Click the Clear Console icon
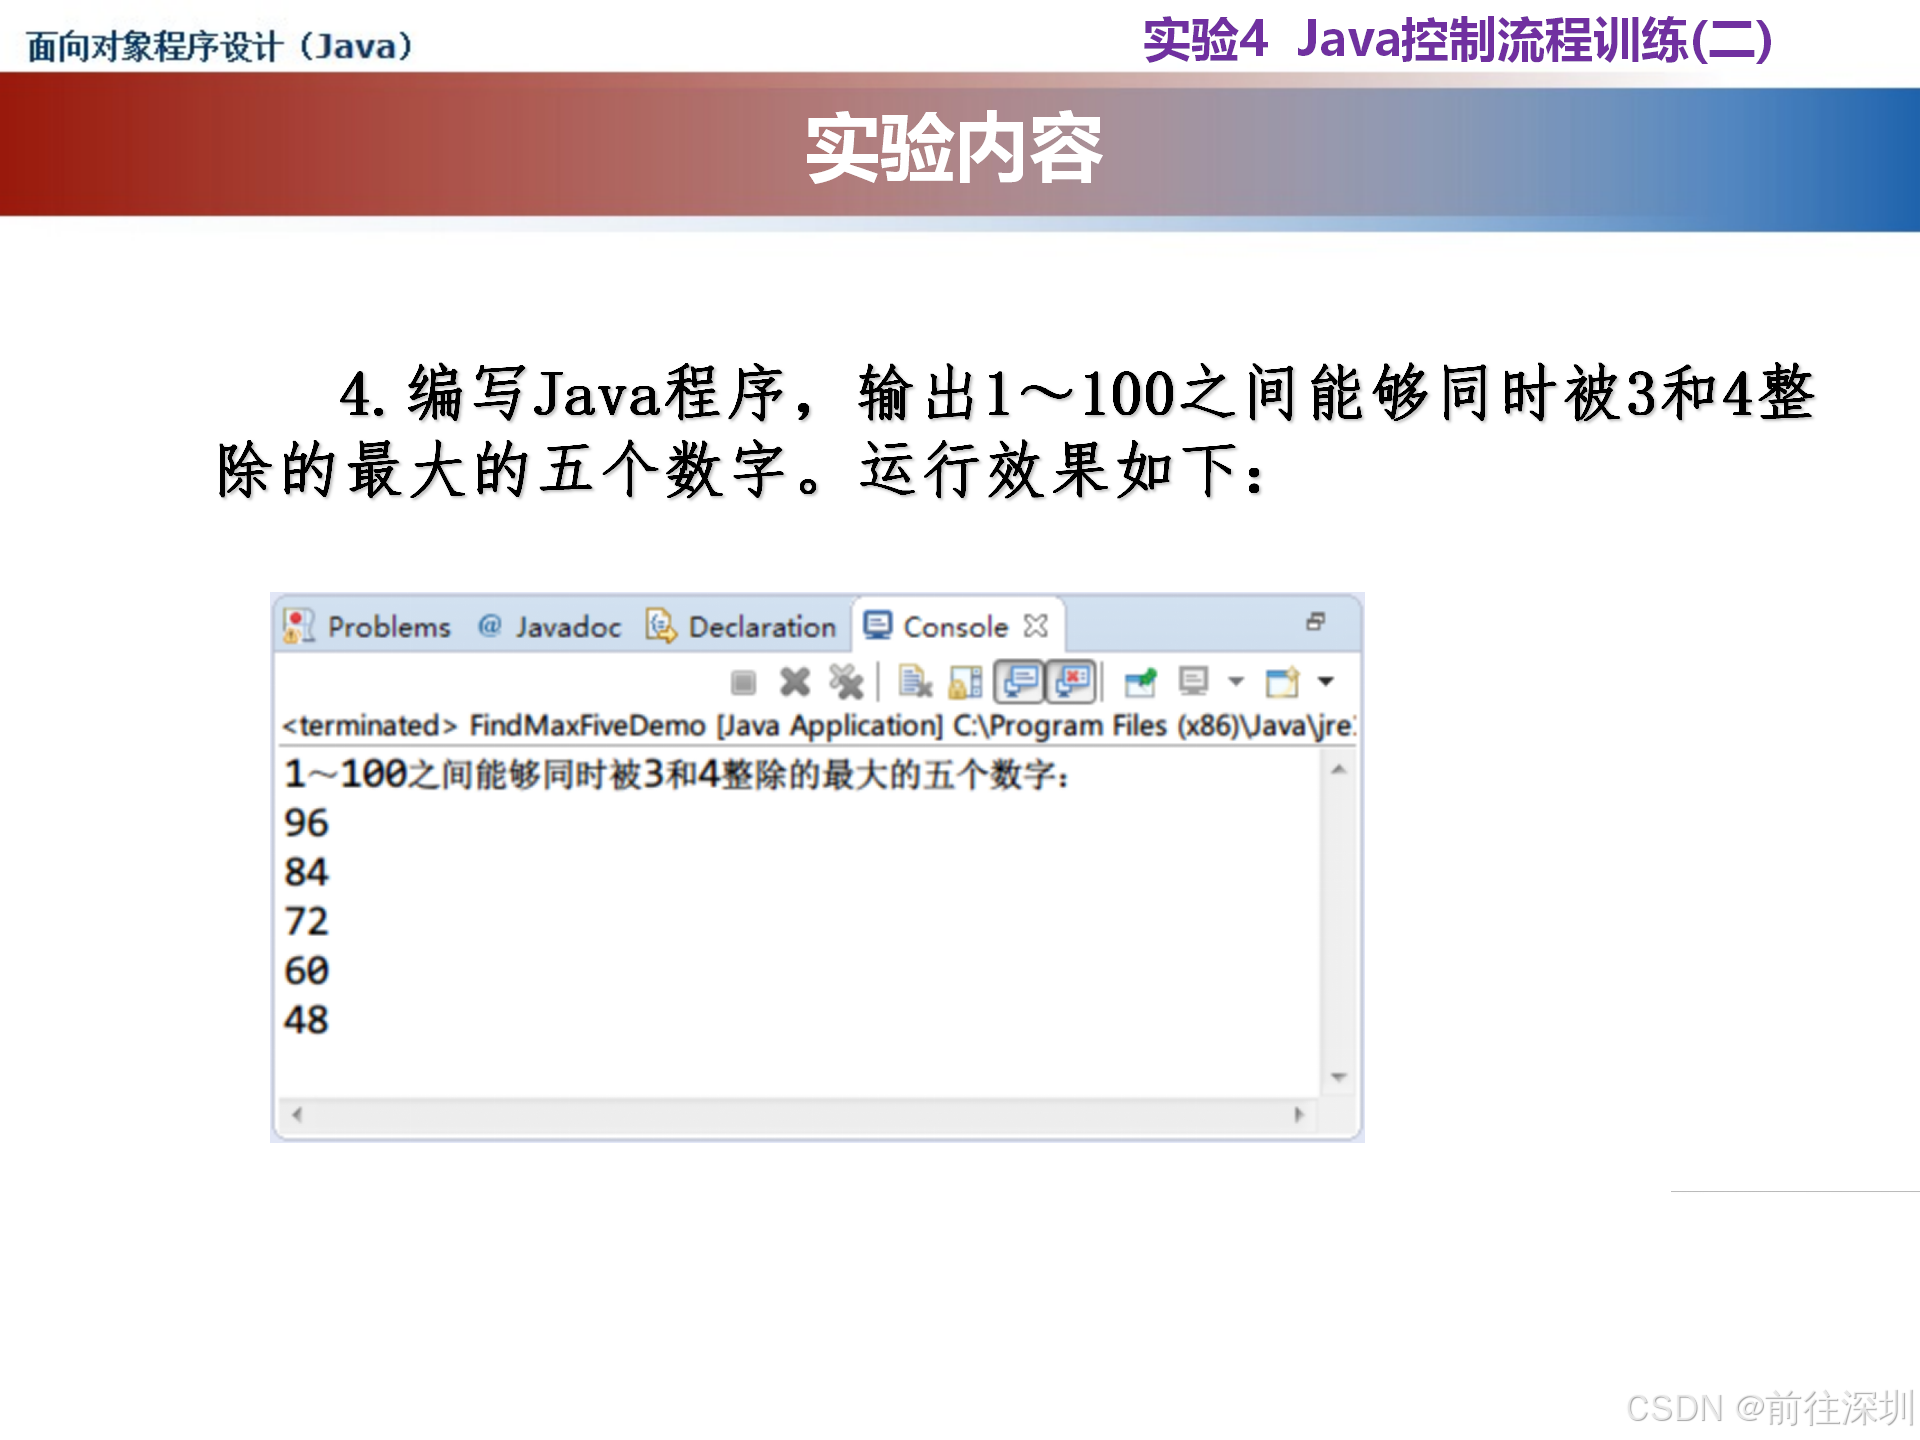Viewport: 1920px width, 1440px height. [x=915, y=682]
